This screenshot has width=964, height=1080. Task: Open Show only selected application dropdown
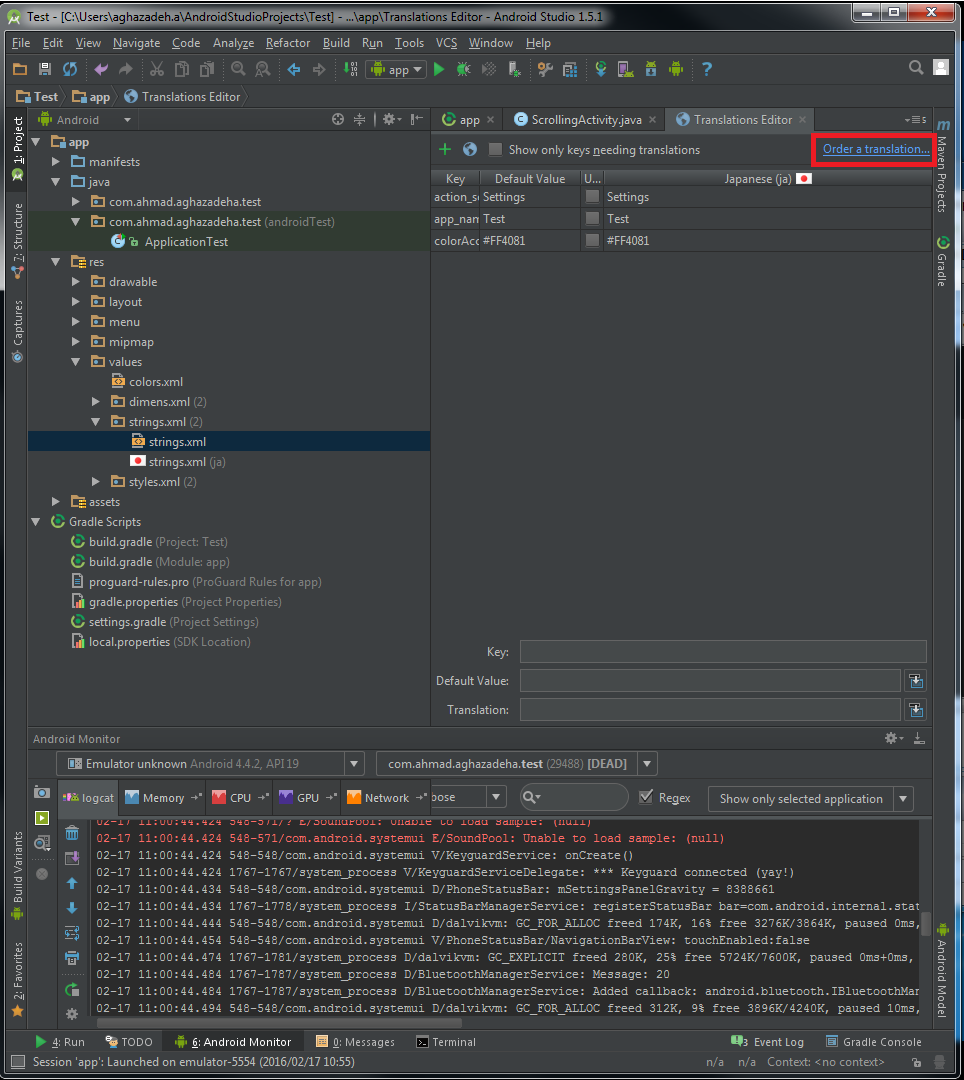click(903, 799)
